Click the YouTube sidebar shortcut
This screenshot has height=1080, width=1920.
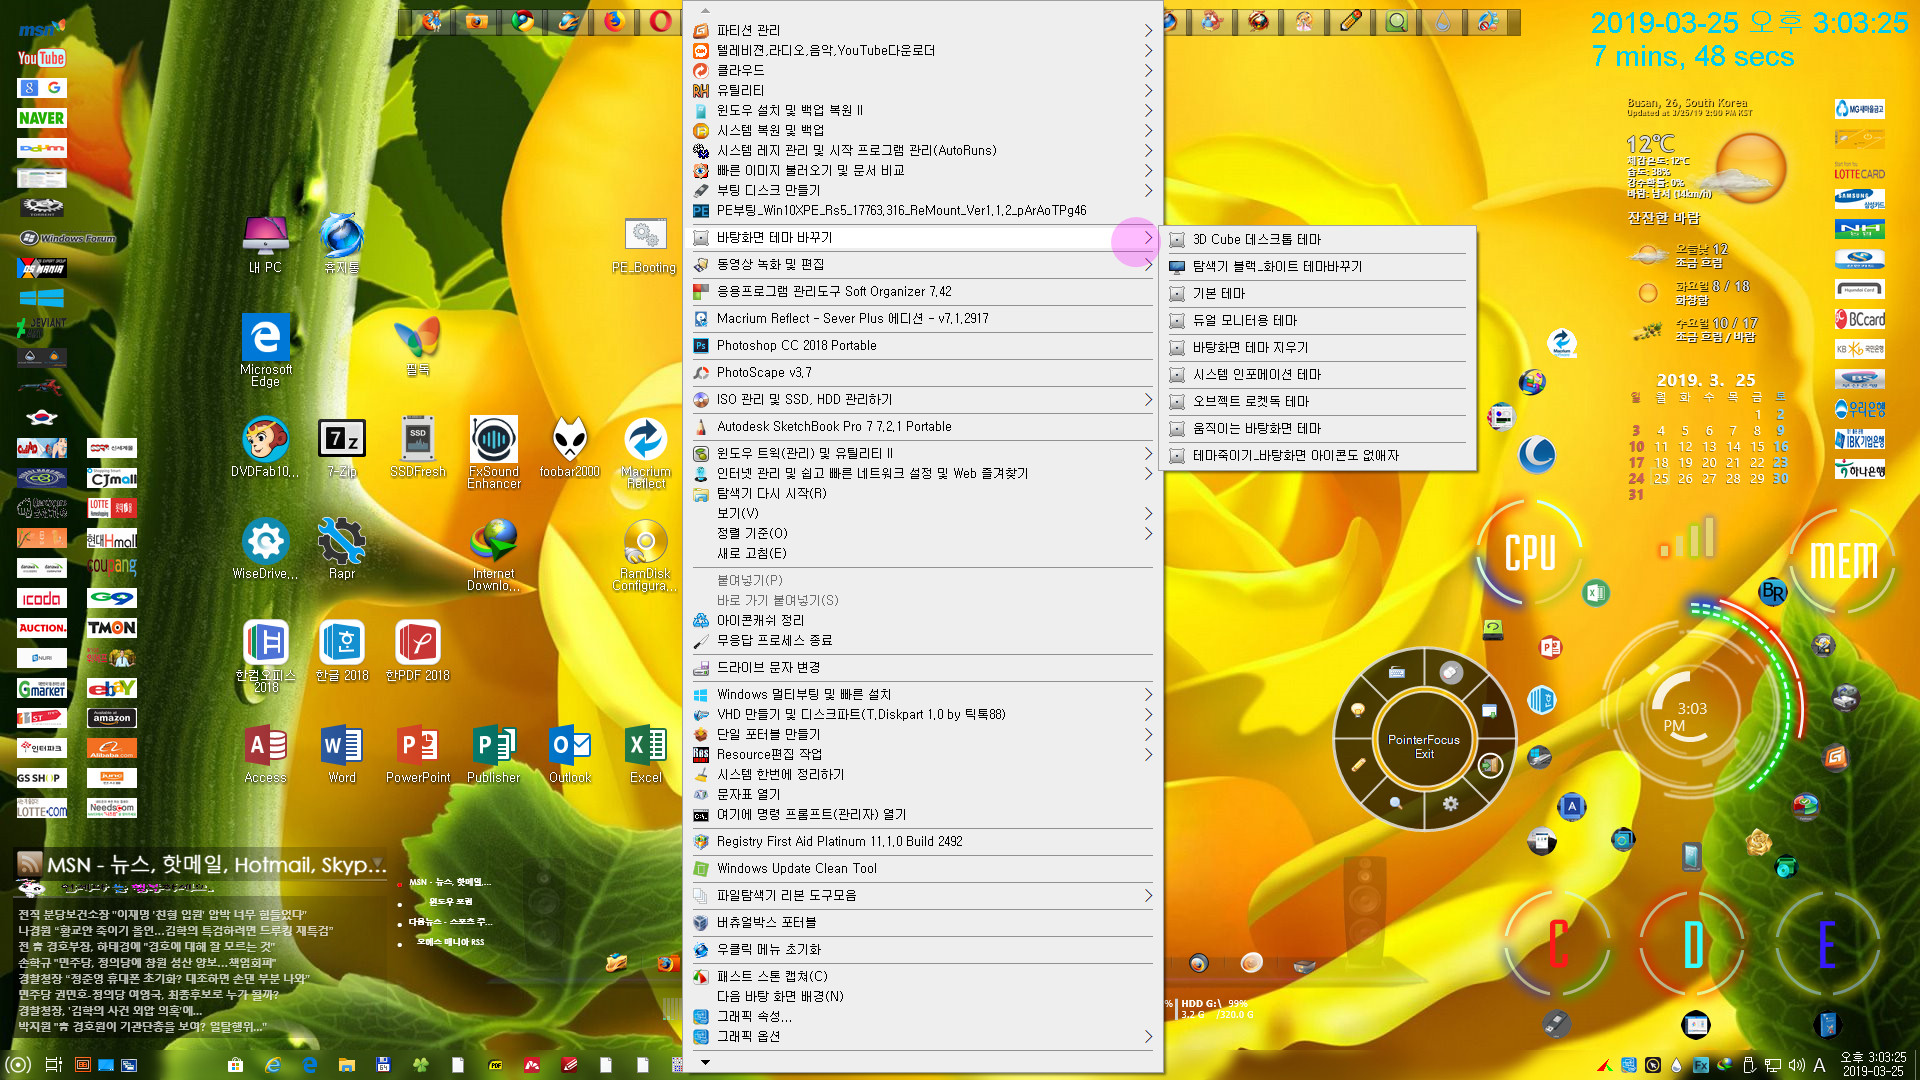click(x=41, y=58)
